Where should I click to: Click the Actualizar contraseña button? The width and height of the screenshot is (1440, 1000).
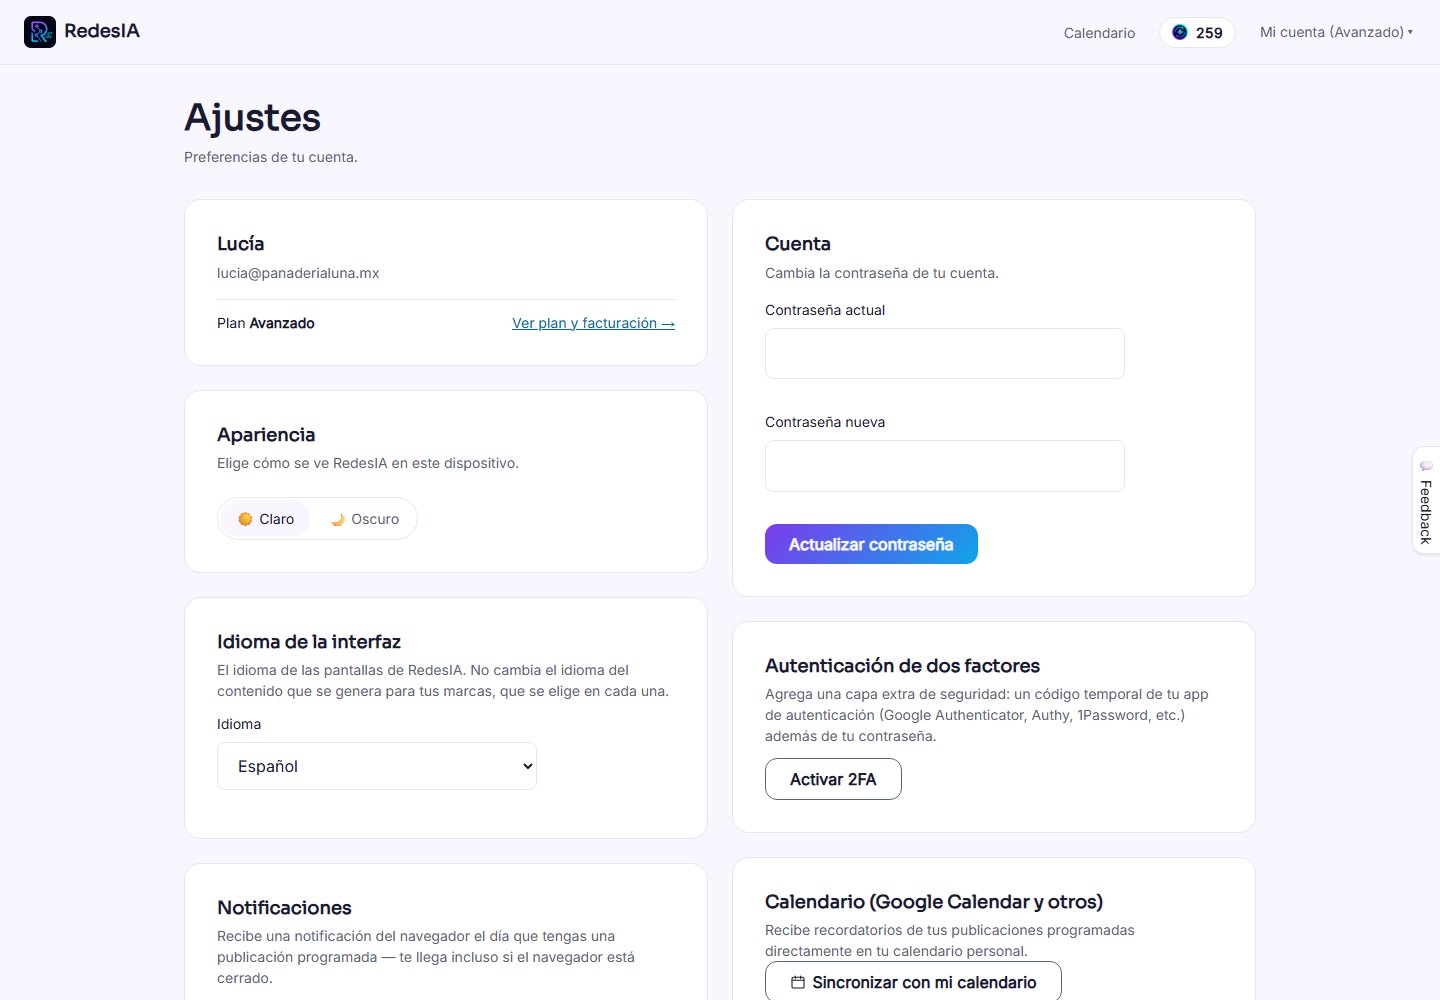pyautogui.click(x=871, y=544)
